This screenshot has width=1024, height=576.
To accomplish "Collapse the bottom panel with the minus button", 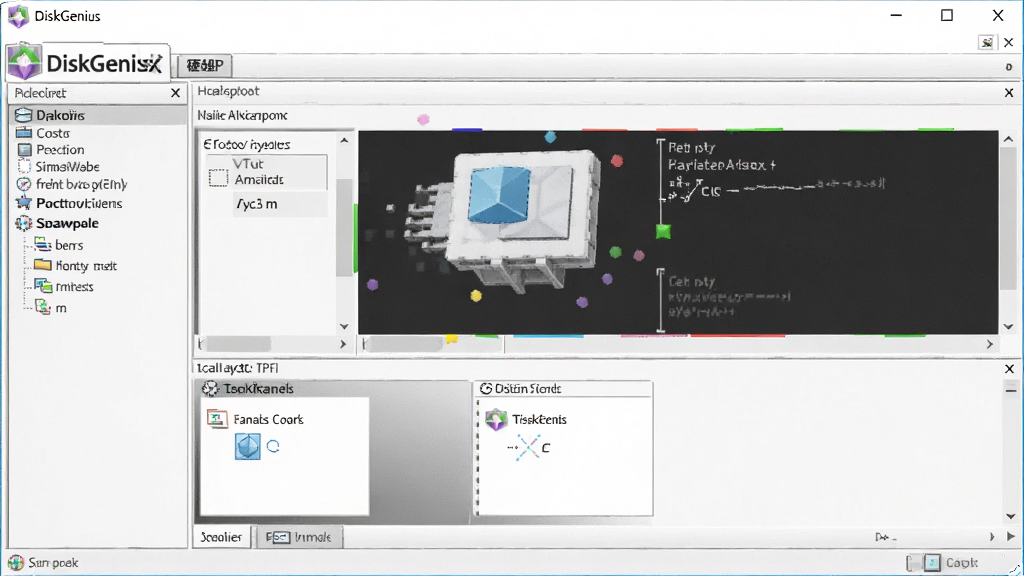I will 1011,391.
